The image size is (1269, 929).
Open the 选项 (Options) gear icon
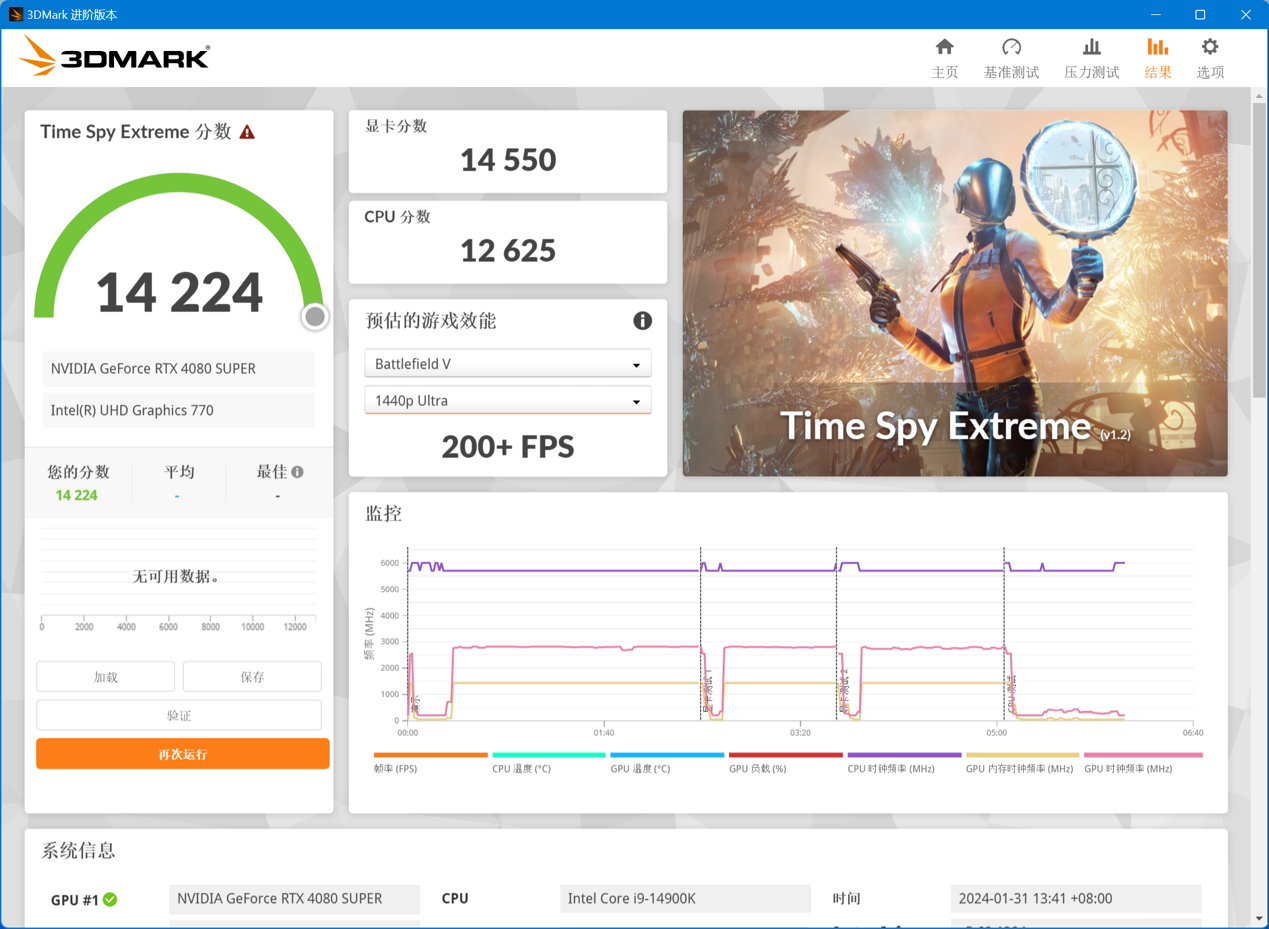1209,56
